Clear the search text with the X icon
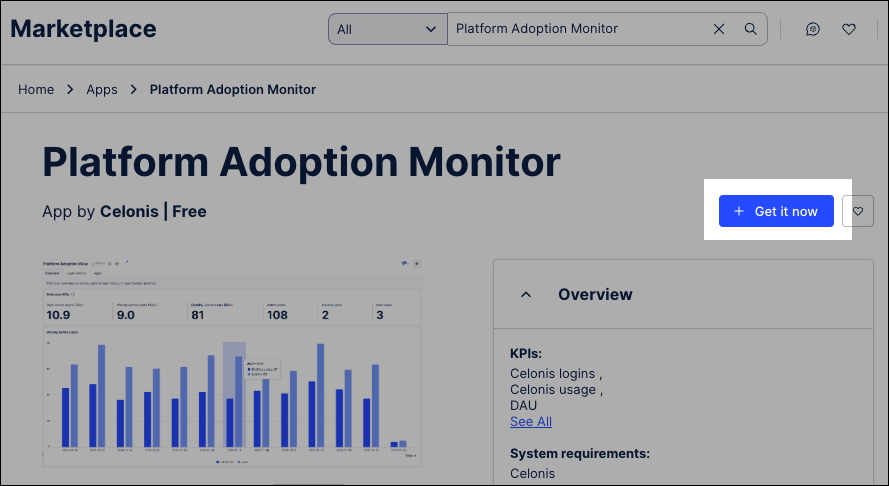This screenshot has width=889, height=486. [719, 29]
